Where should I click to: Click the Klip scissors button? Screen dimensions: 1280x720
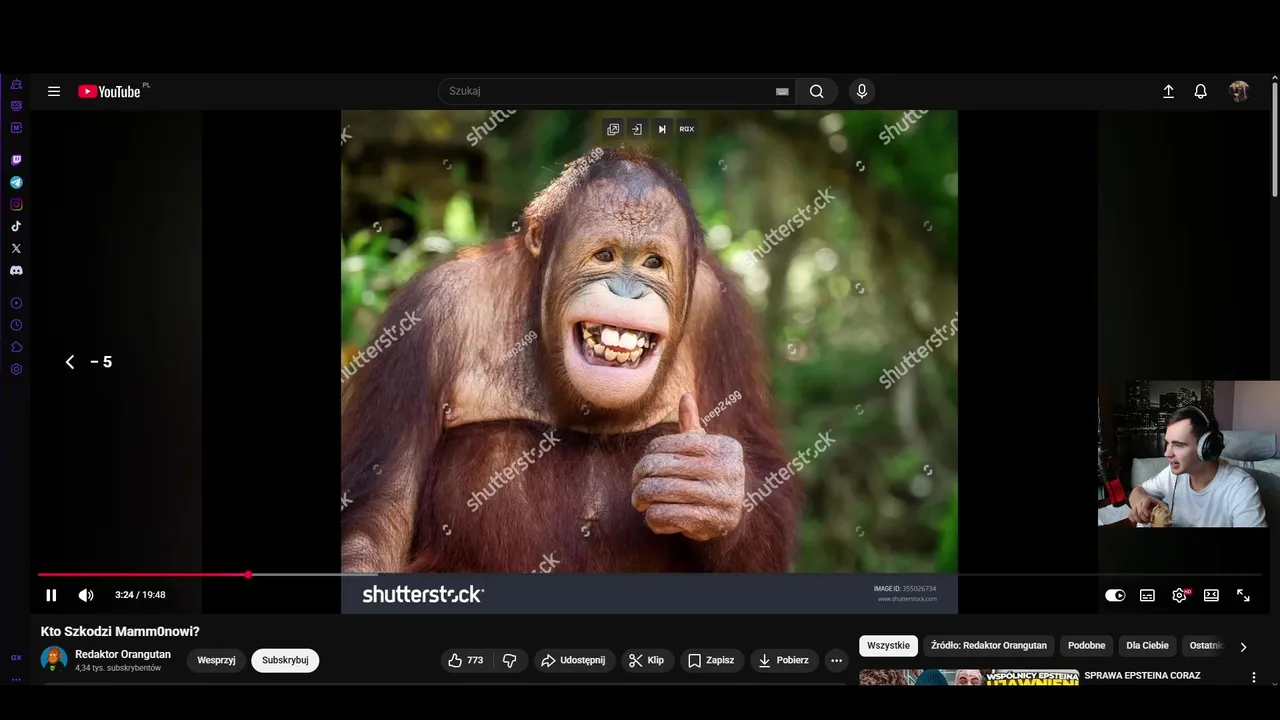[x=646, y=660]
